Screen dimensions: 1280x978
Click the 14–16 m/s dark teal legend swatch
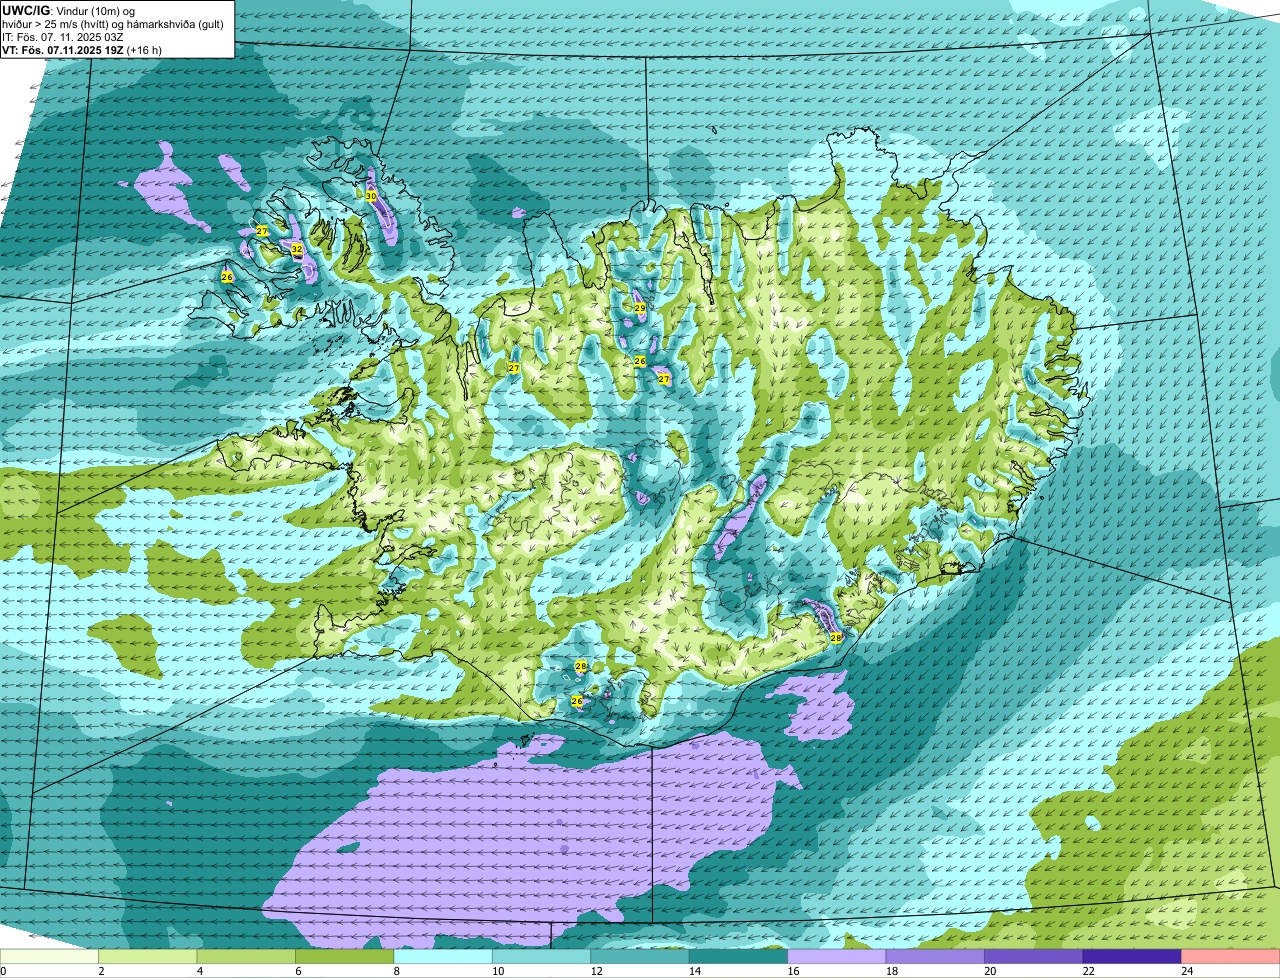[x=739, y=956]
